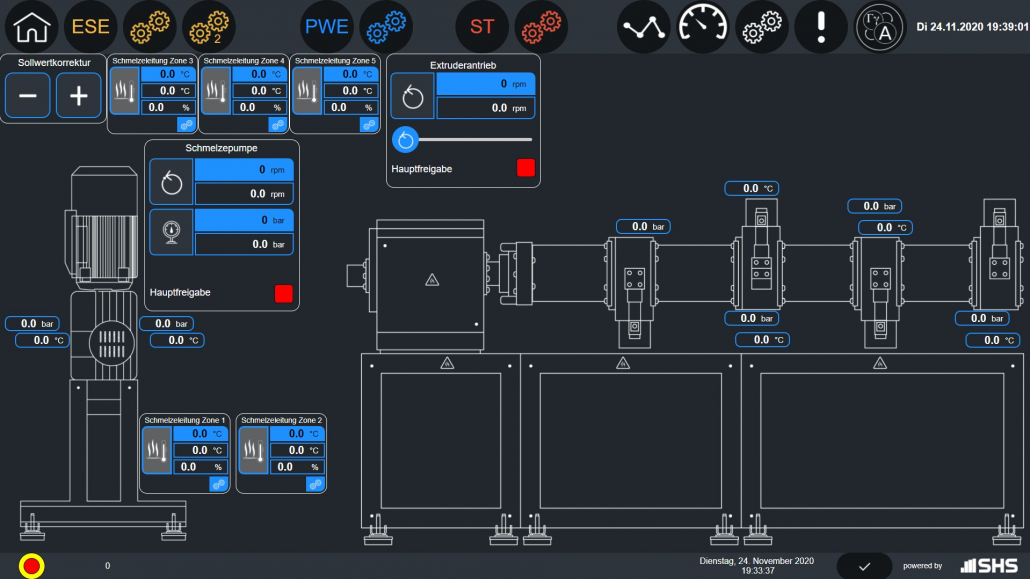Open the alarm exclamation icon
The image size is (1030, 579).
pyautogui.click(x=820, y=27)
